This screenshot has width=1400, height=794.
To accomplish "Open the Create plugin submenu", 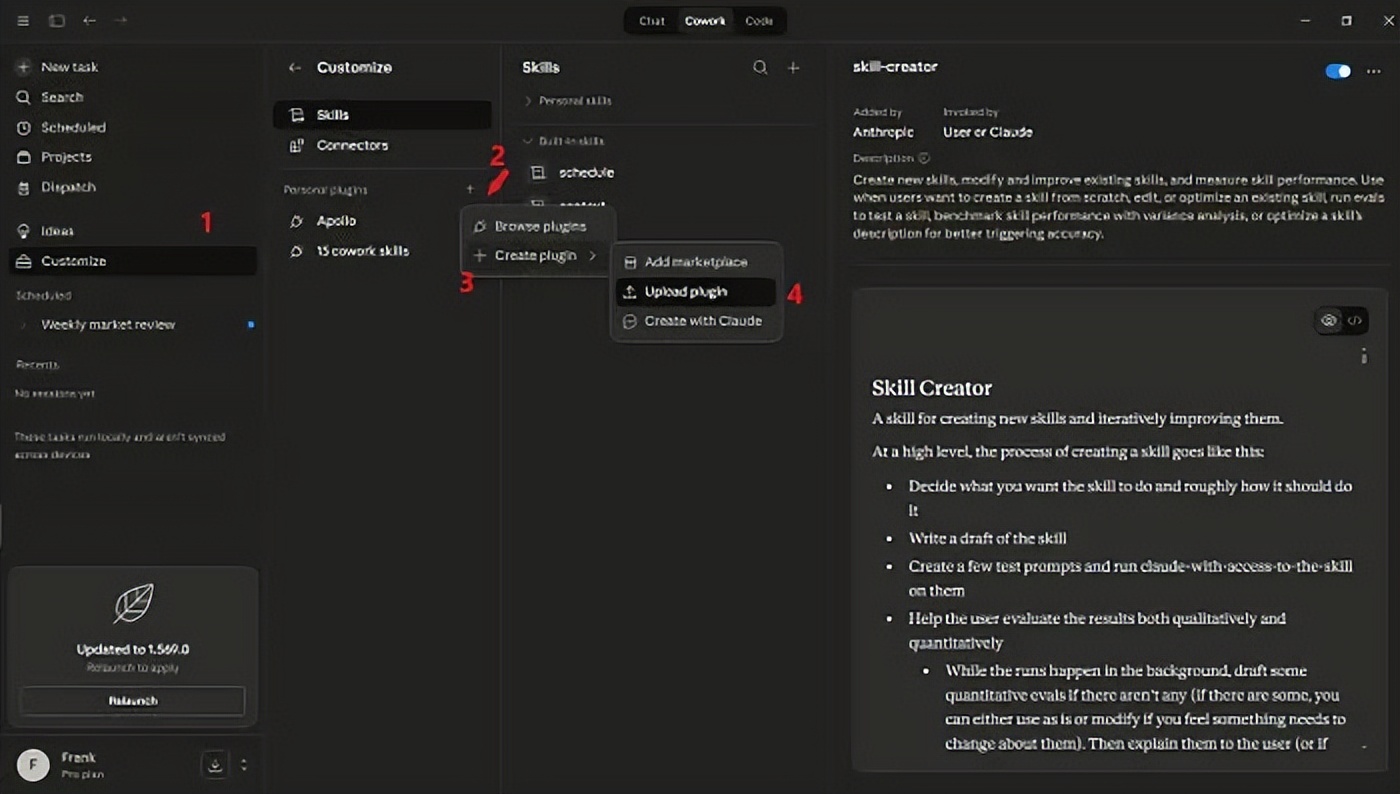I will 538,256.
